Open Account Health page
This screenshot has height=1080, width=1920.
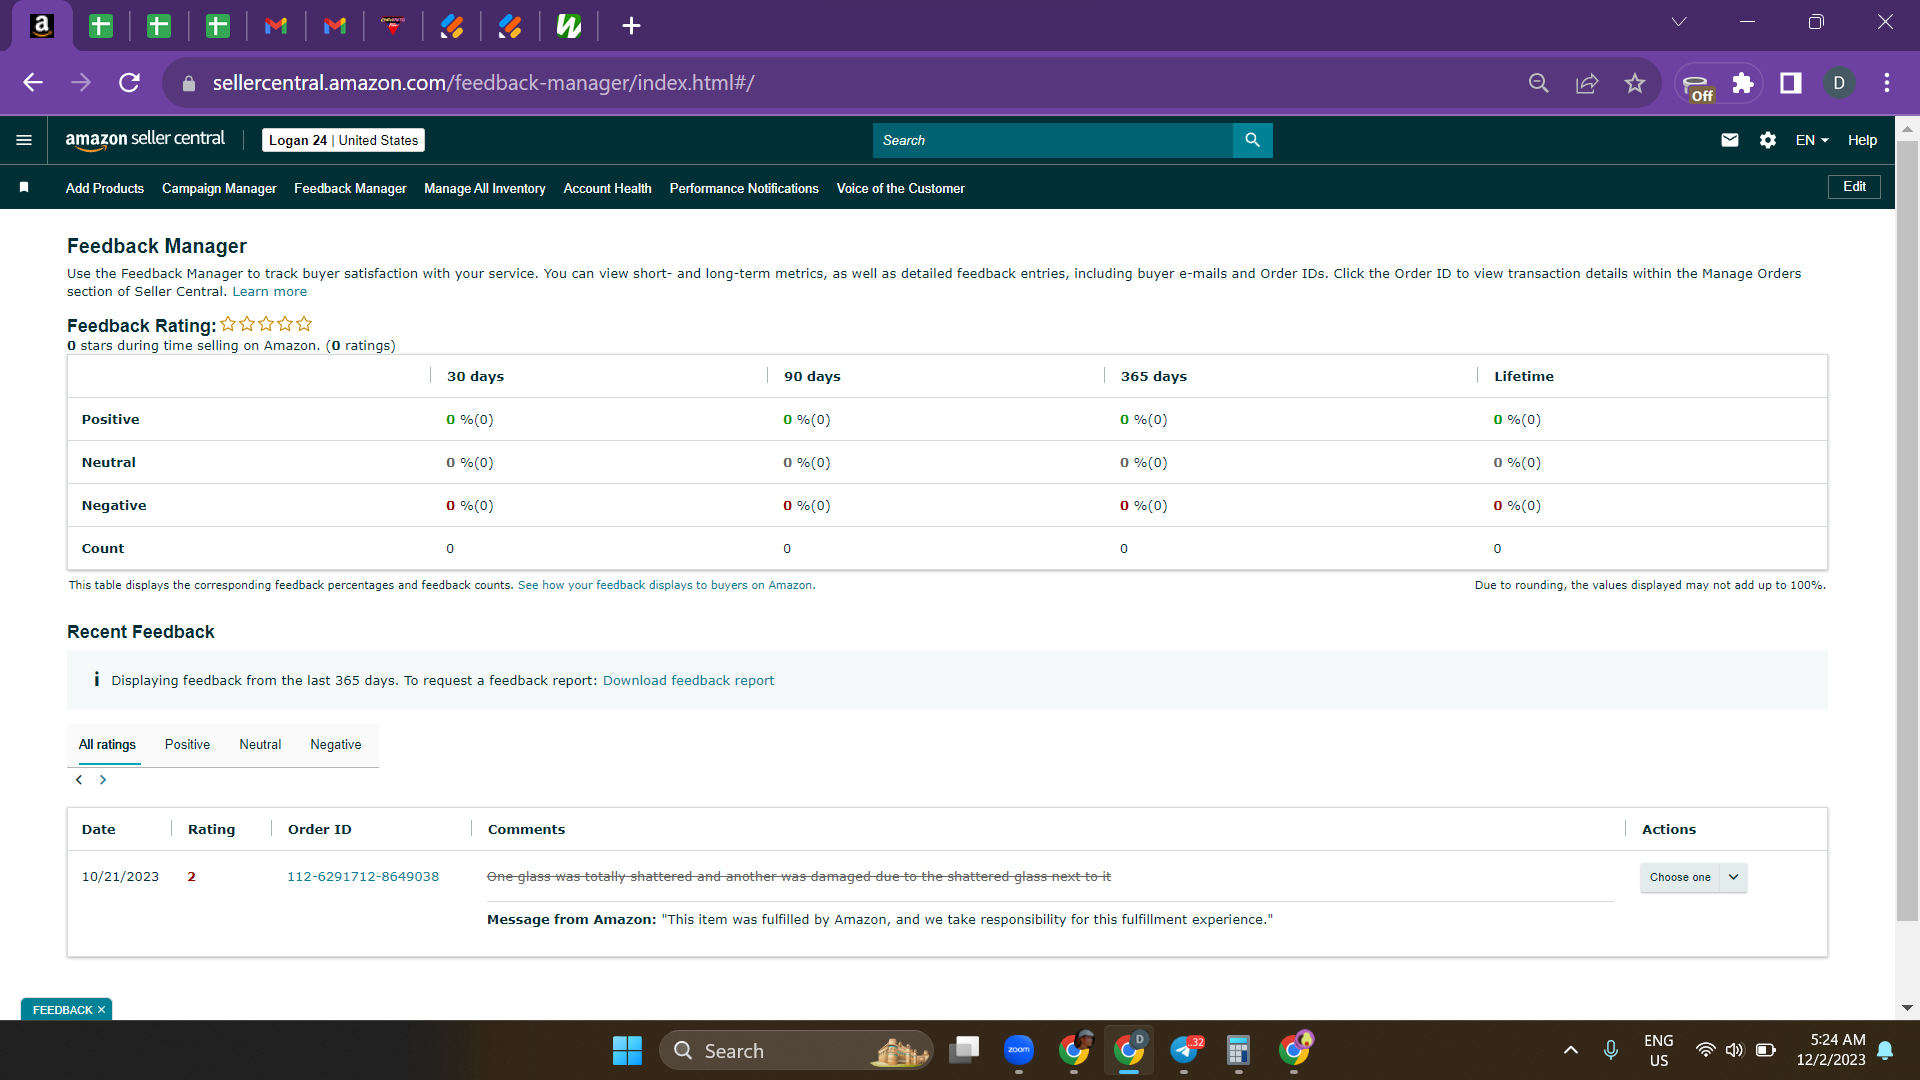607,188
